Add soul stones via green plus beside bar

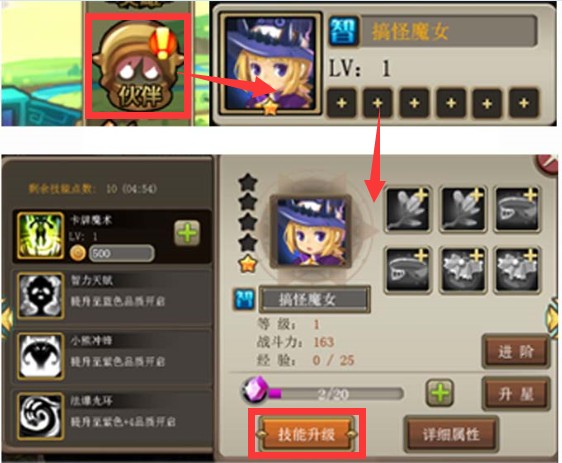(439, 393)
